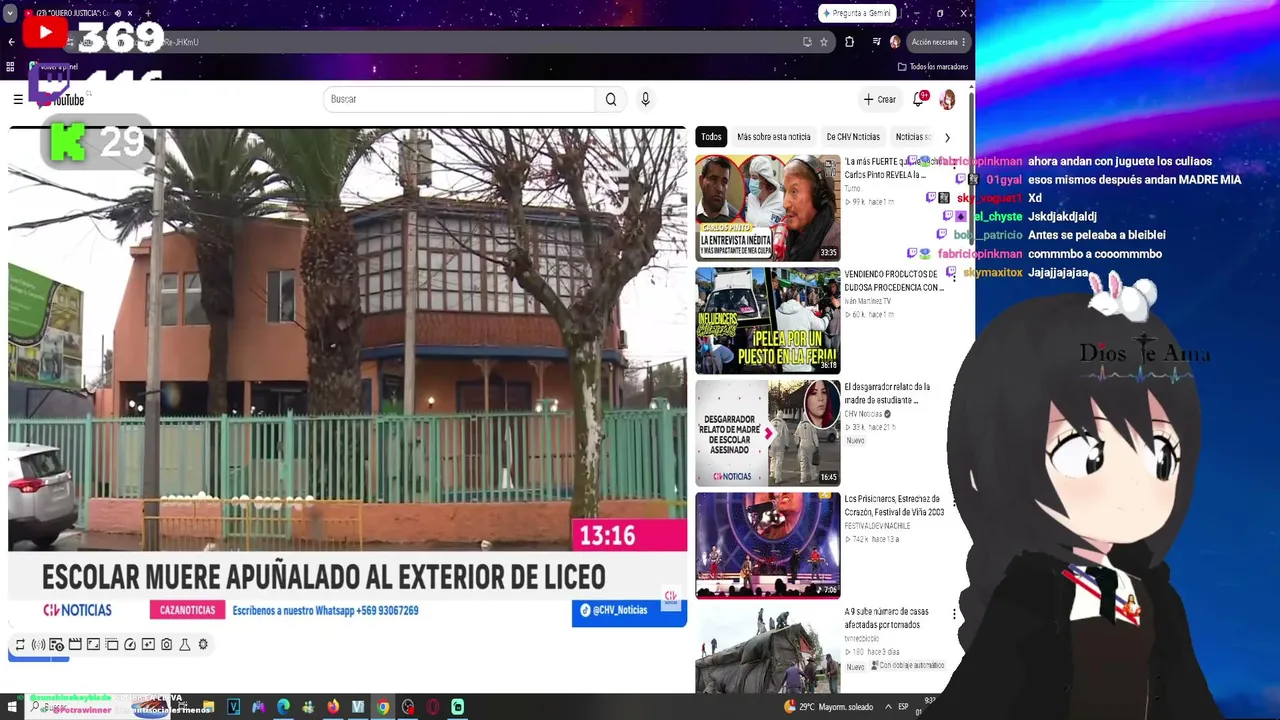This screenshot has width=1280, height=720.
Task: Select the 'Más sobre esta noticia' chip
Action: click(774, 137)
